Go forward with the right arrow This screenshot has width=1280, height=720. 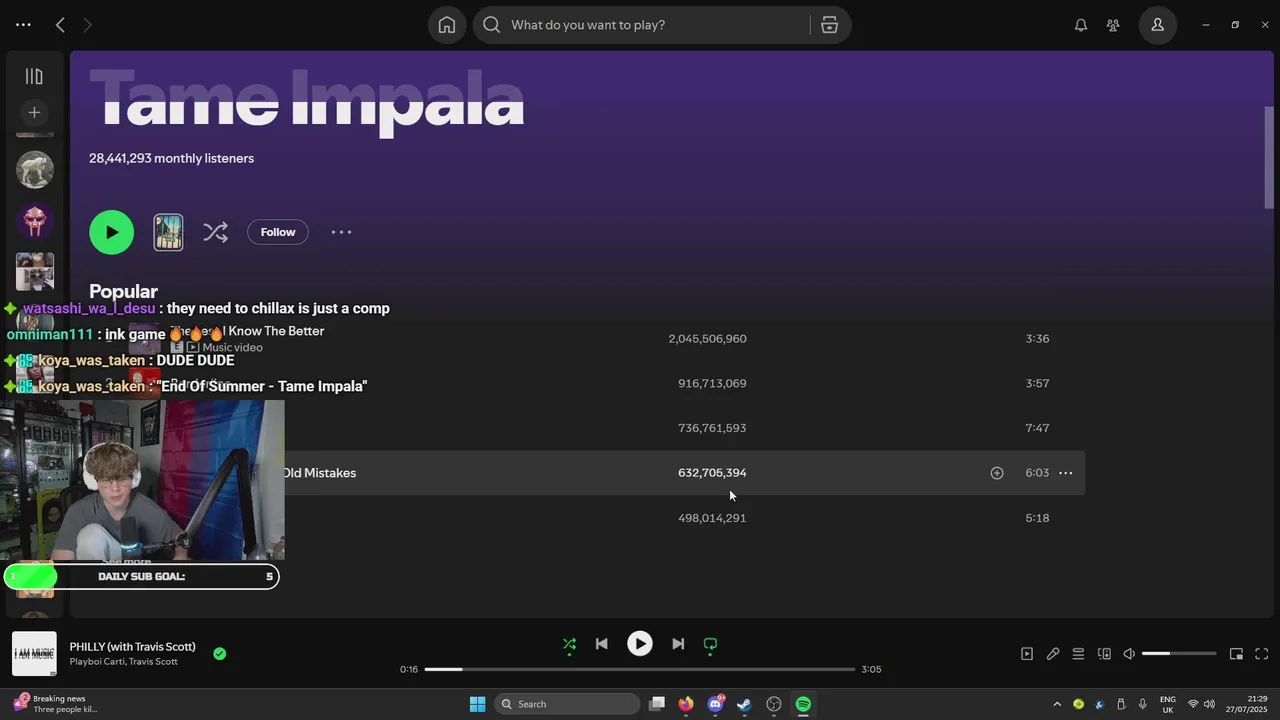pyautogui.click(x=87, y=25)
